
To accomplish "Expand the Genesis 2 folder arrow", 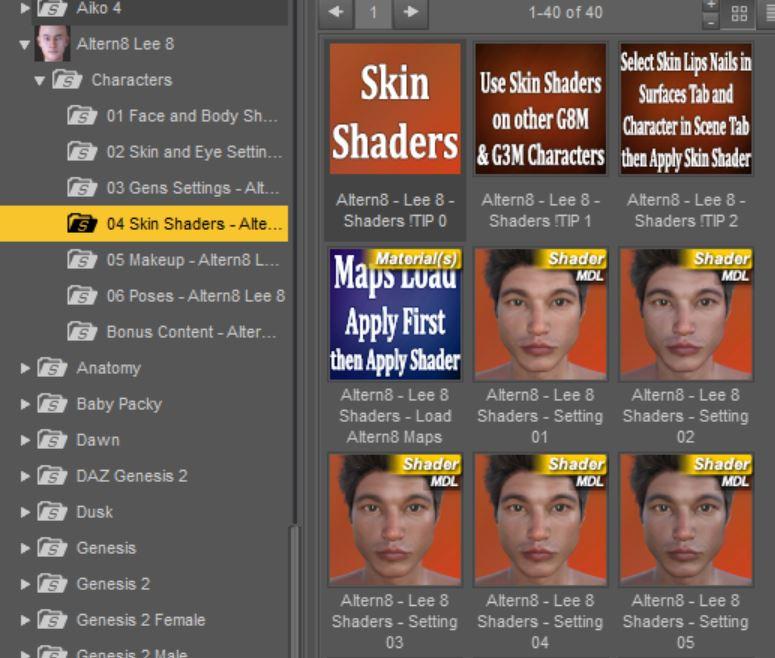I will (x=25, y=584).
